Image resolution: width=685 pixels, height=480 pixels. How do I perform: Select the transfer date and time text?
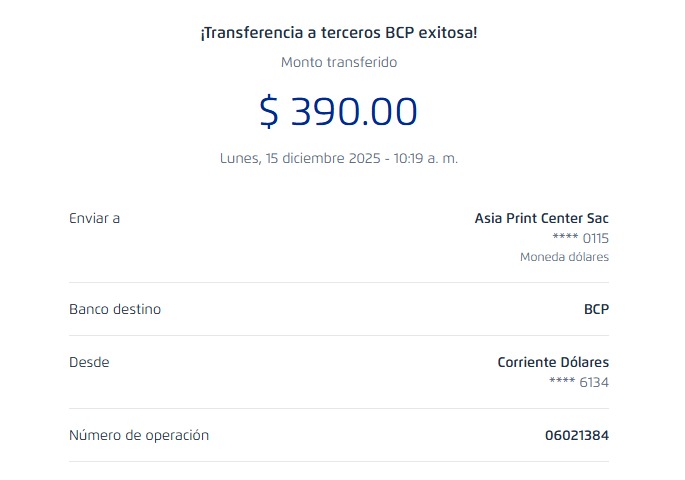339,158
